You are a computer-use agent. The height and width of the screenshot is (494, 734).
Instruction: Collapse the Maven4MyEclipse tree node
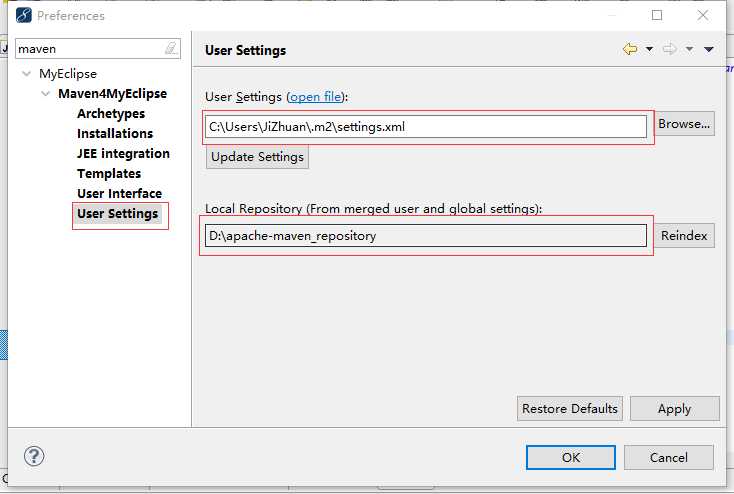(45, 94)
